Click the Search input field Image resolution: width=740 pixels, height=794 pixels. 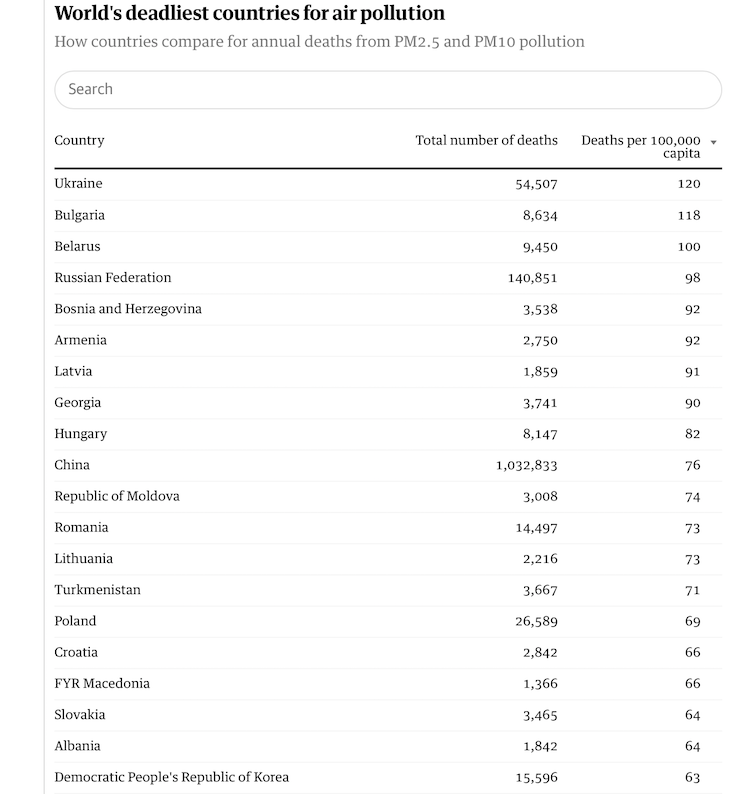pos(388,90)
